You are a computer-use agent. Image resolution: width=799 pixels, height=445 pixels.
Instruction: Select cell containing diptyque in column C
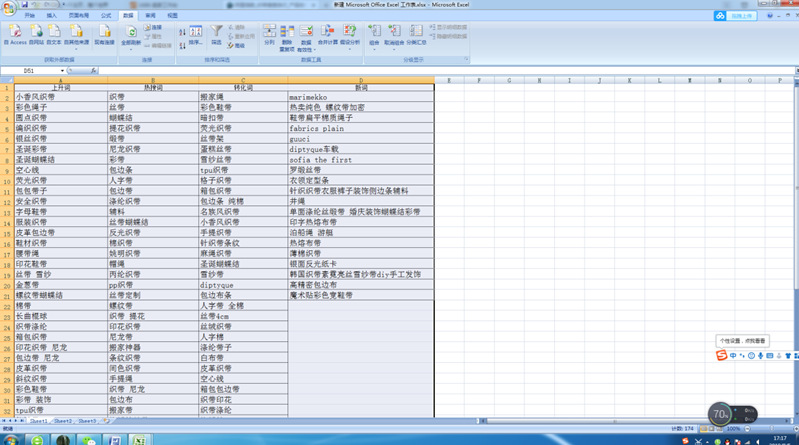coord(243,285)
